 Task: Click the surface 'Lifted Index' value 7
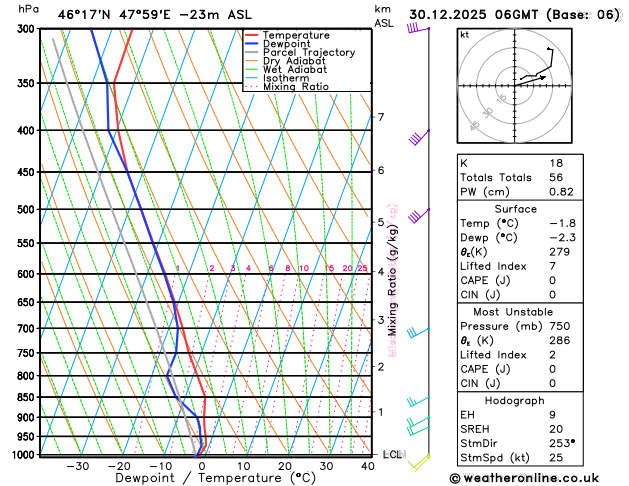tap(552, 266)
